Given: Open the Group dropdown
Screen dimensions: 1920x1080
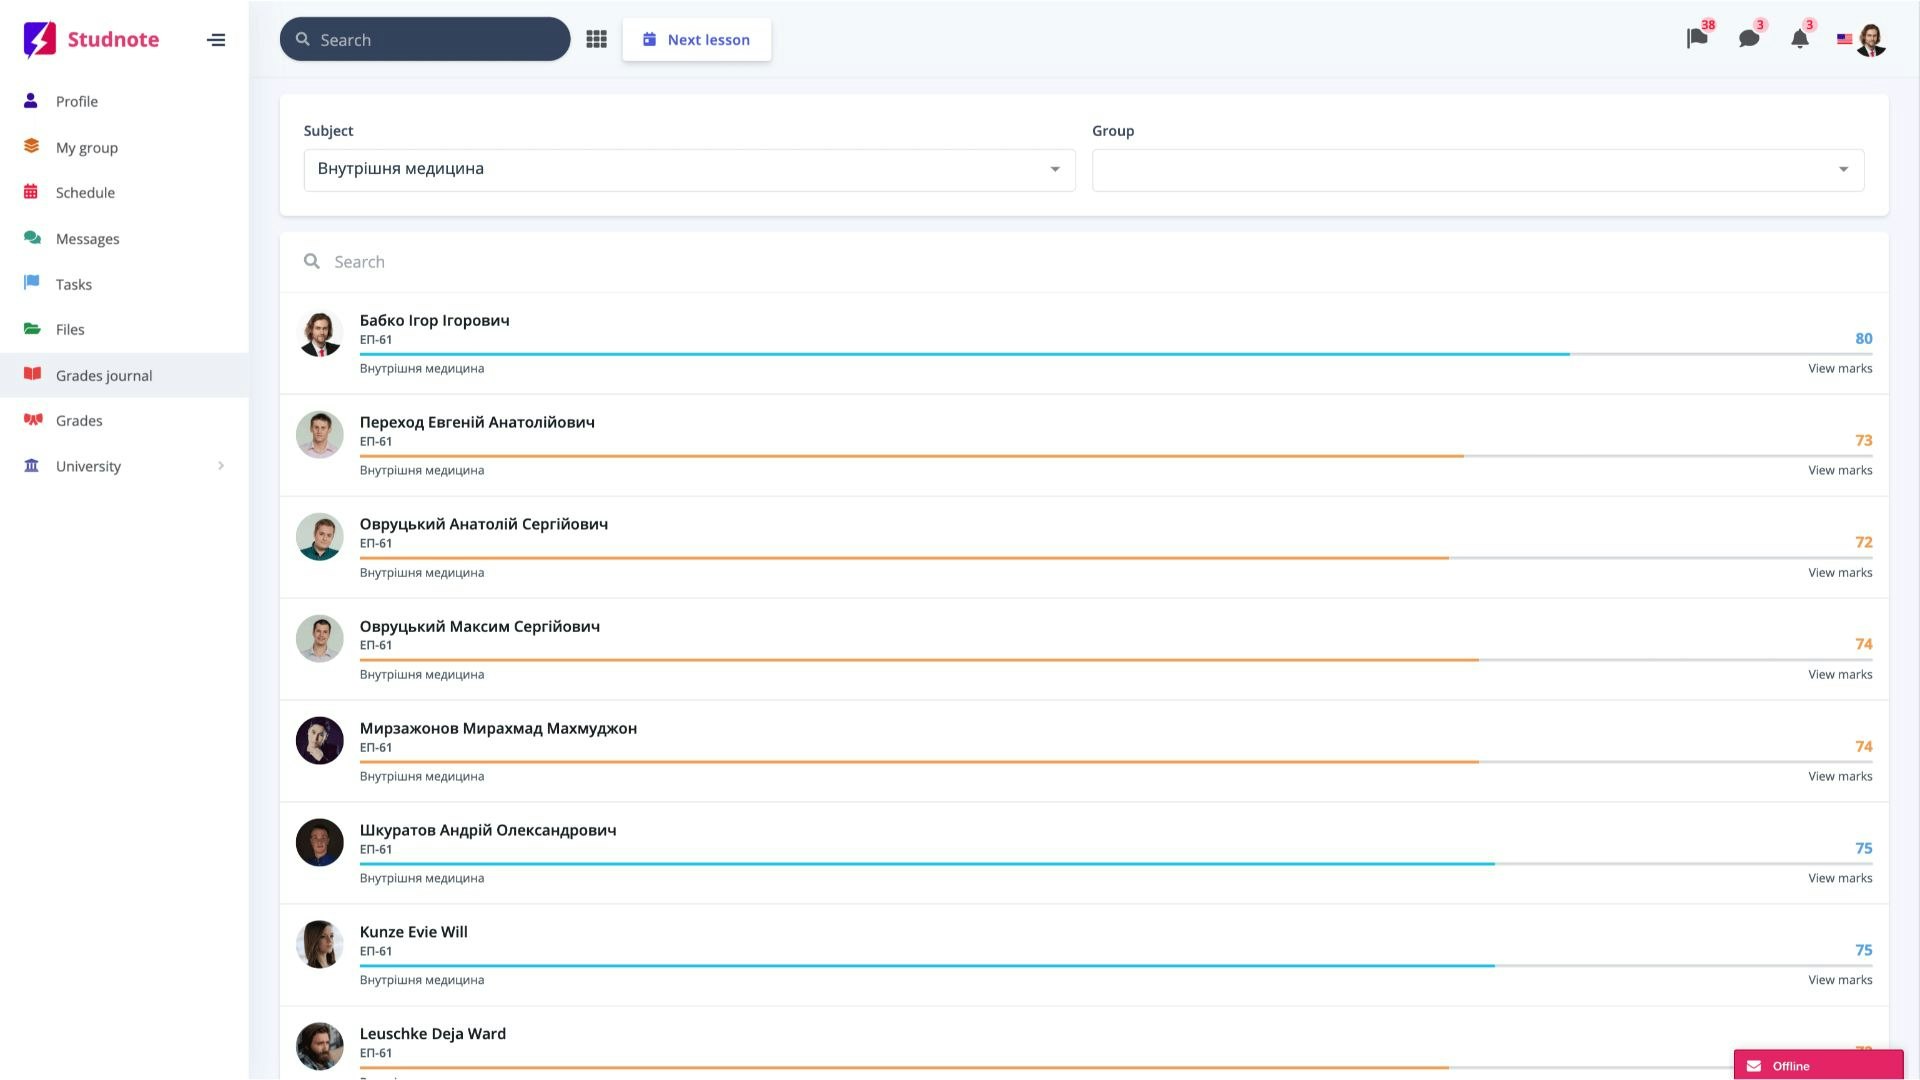Looking at the screenshot, I should coord(1477,169).
